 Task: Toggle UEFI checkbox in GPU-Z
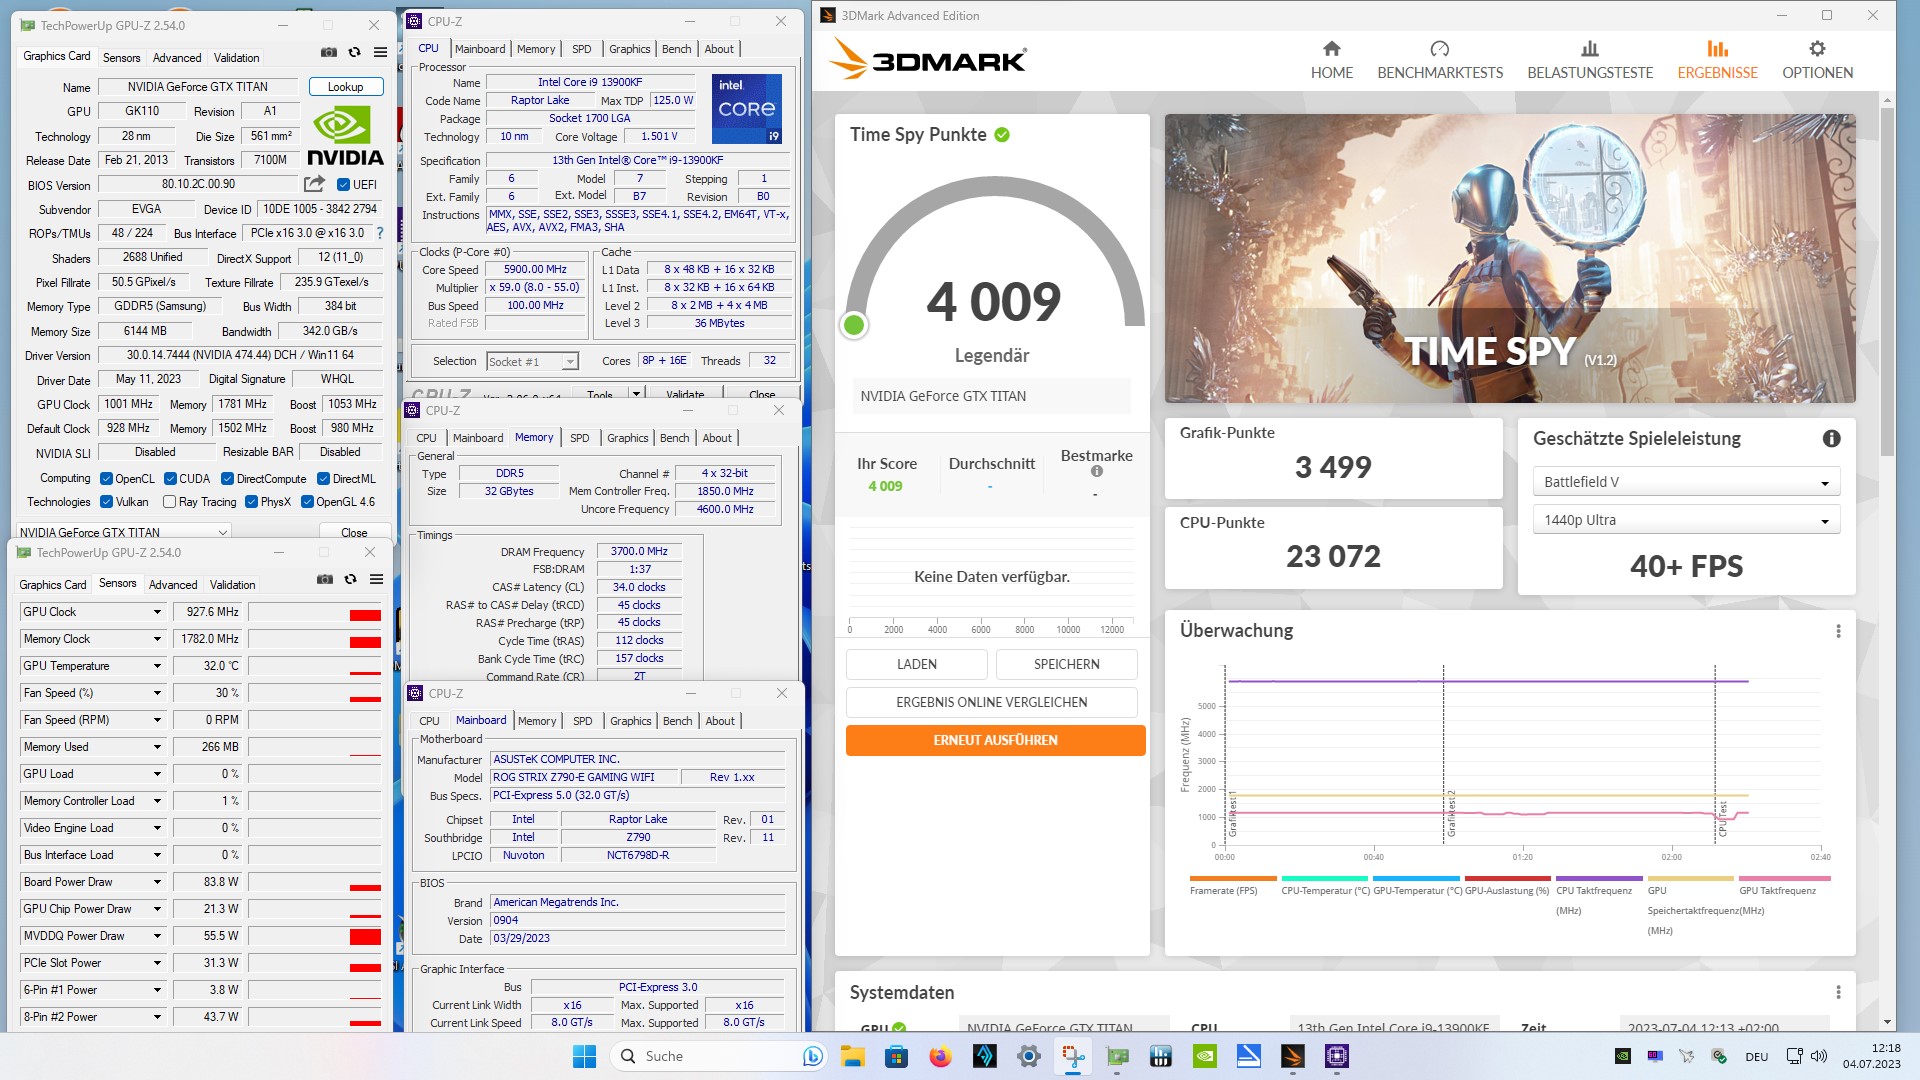pyautogui.click(x=343, y=185)
